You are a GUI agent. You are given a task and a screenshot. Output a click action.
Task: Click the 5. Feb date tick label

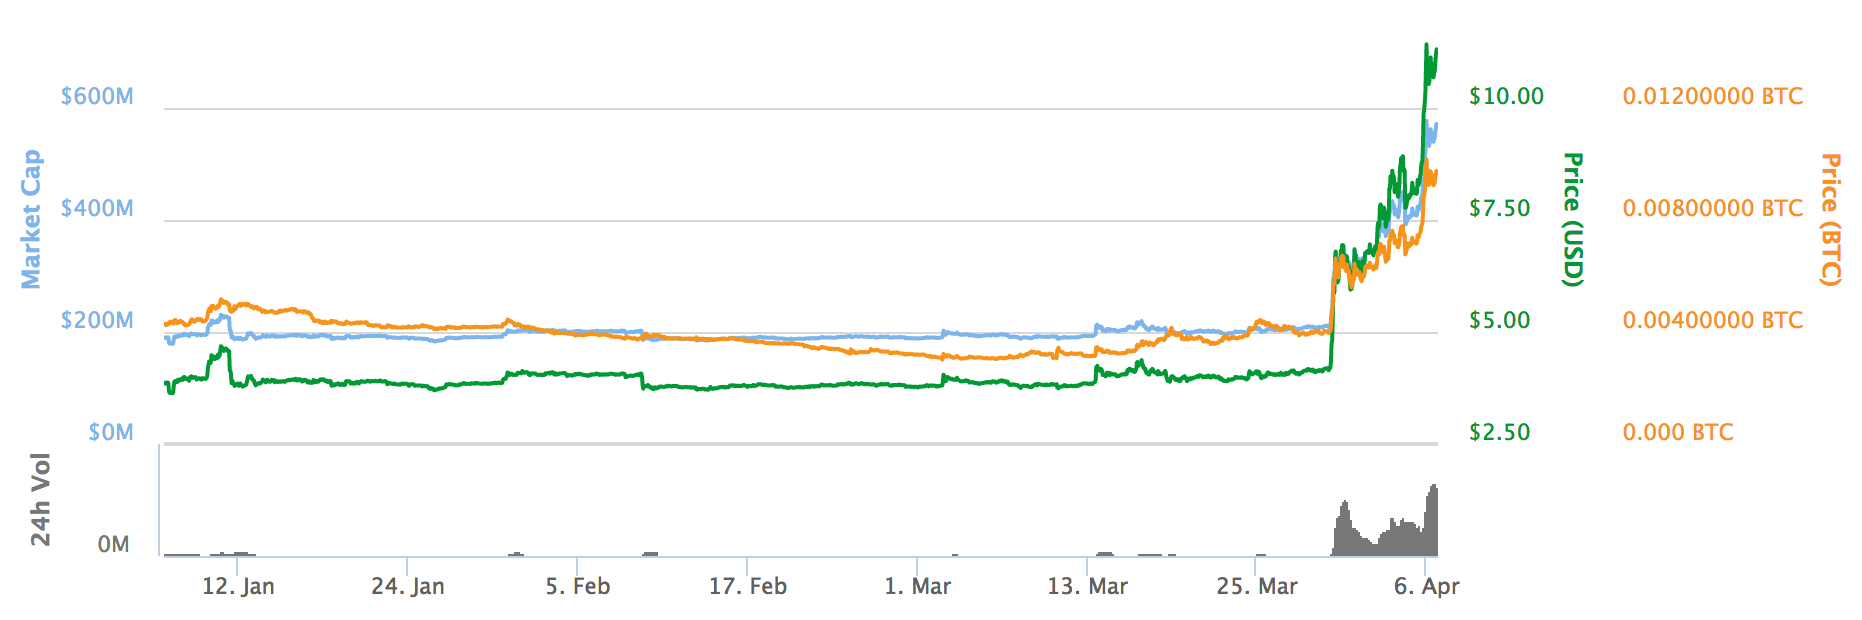coord(578,587)
